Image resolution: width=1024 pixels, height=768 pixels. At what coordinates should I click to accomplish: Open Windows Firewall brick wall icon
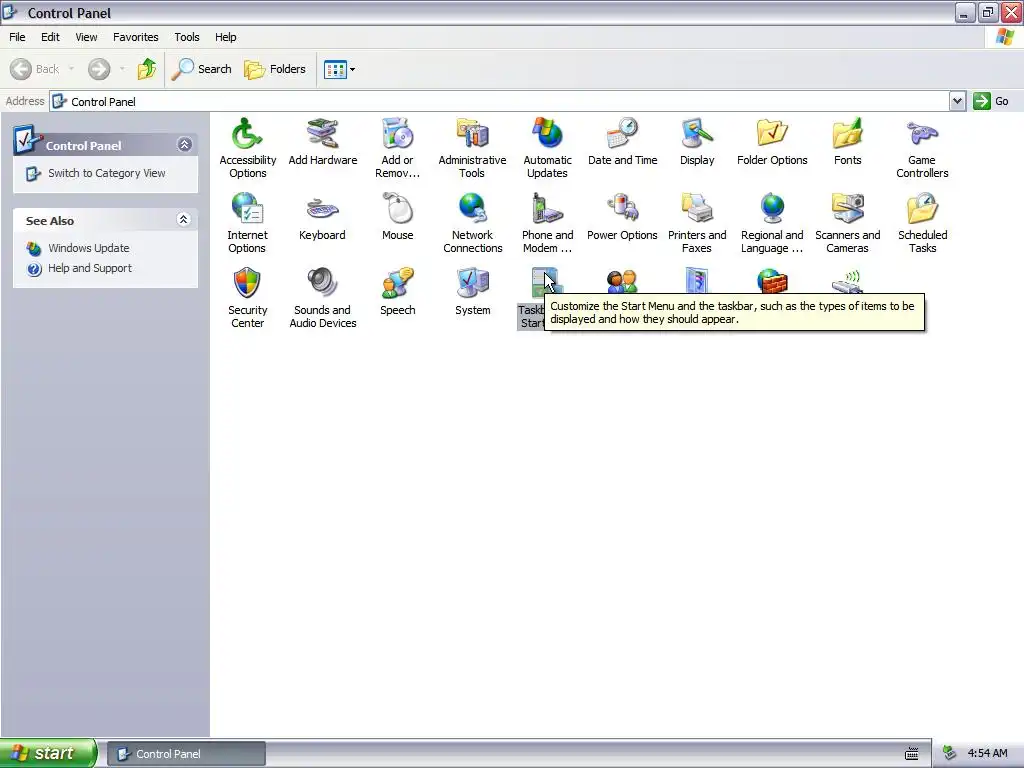tap(772, 281)
